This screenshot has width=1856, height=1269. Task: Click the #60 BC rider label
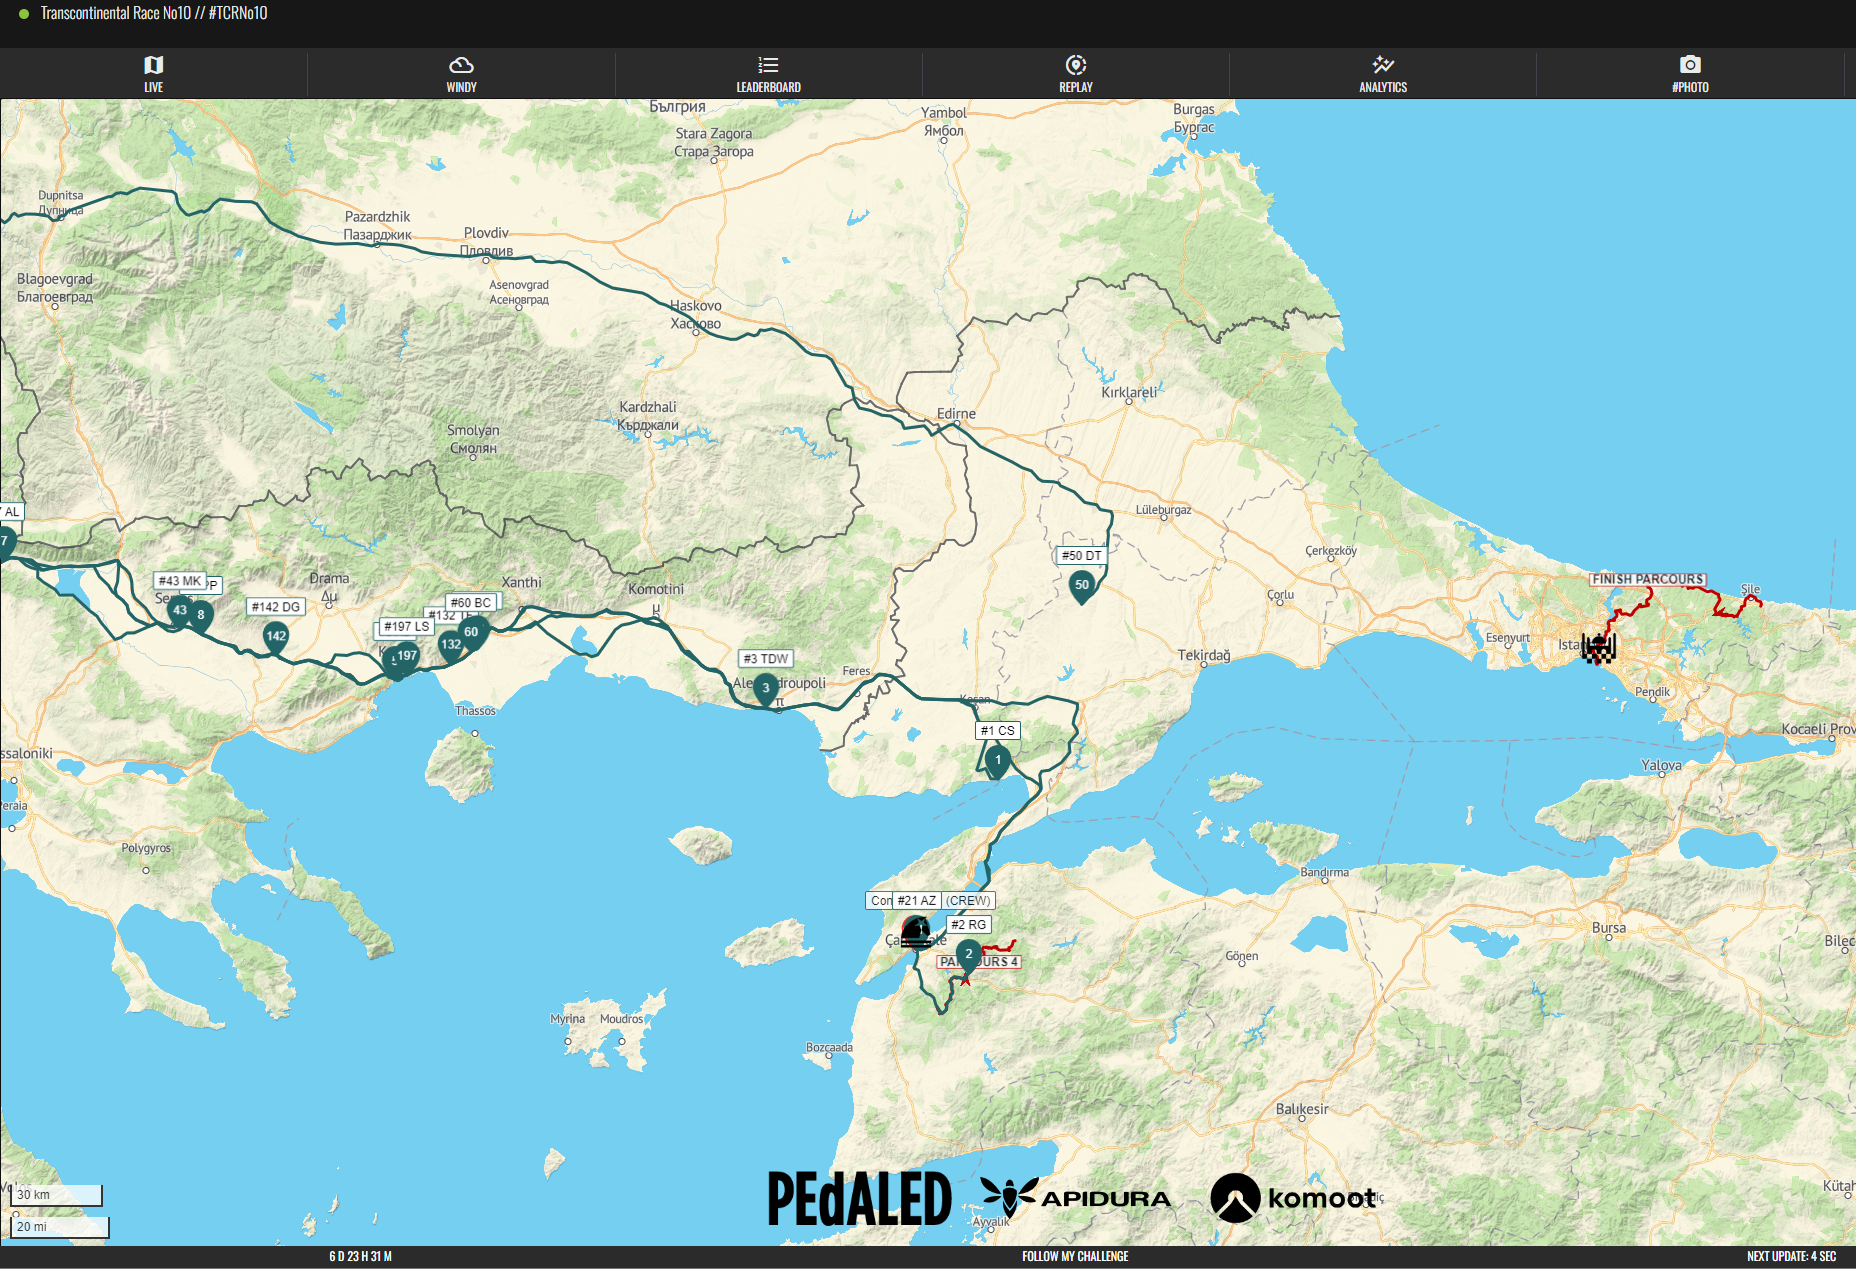[471, 603]
